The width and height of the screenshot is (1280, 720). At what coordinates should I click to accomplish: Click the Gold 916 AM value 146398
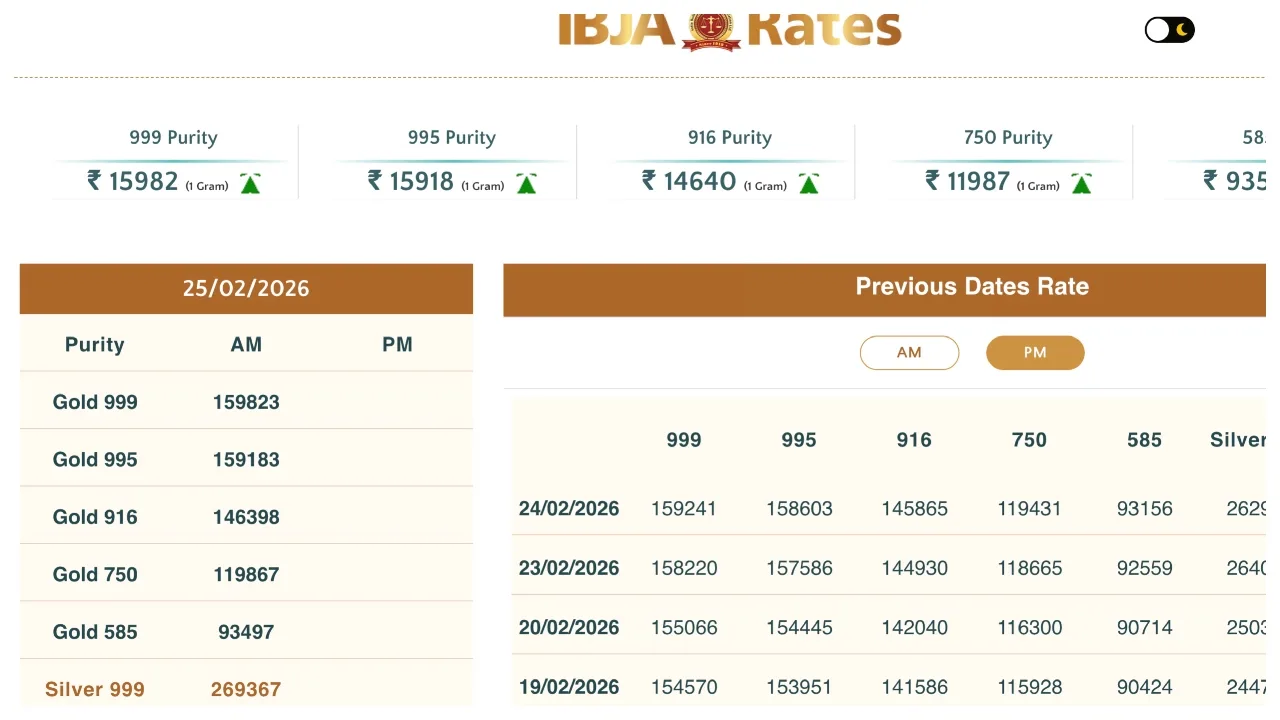246,517
